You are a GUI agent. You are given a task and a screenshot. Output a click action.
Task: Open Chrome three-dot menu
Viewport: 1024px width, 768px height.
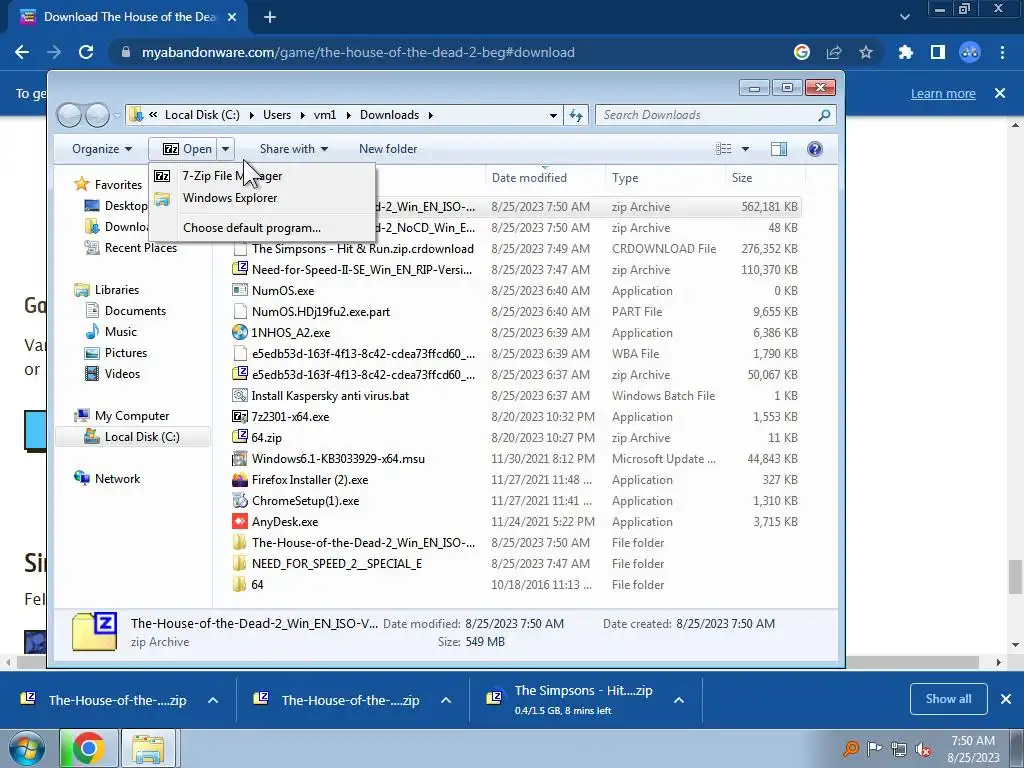pos(1002,52)
